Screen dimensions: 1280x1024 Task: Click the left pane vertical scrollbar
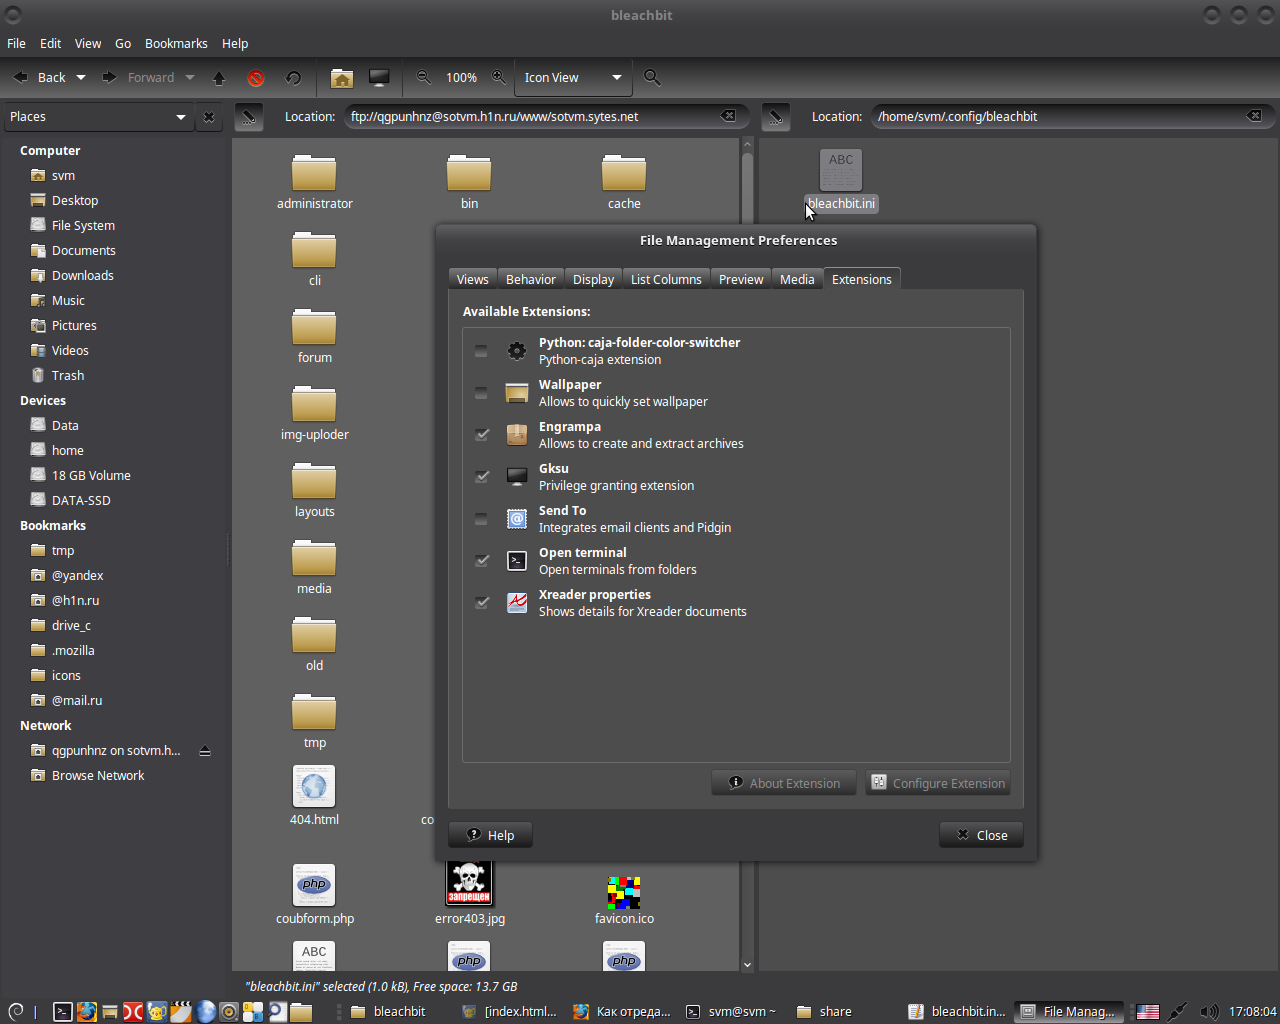pos(747,555)
